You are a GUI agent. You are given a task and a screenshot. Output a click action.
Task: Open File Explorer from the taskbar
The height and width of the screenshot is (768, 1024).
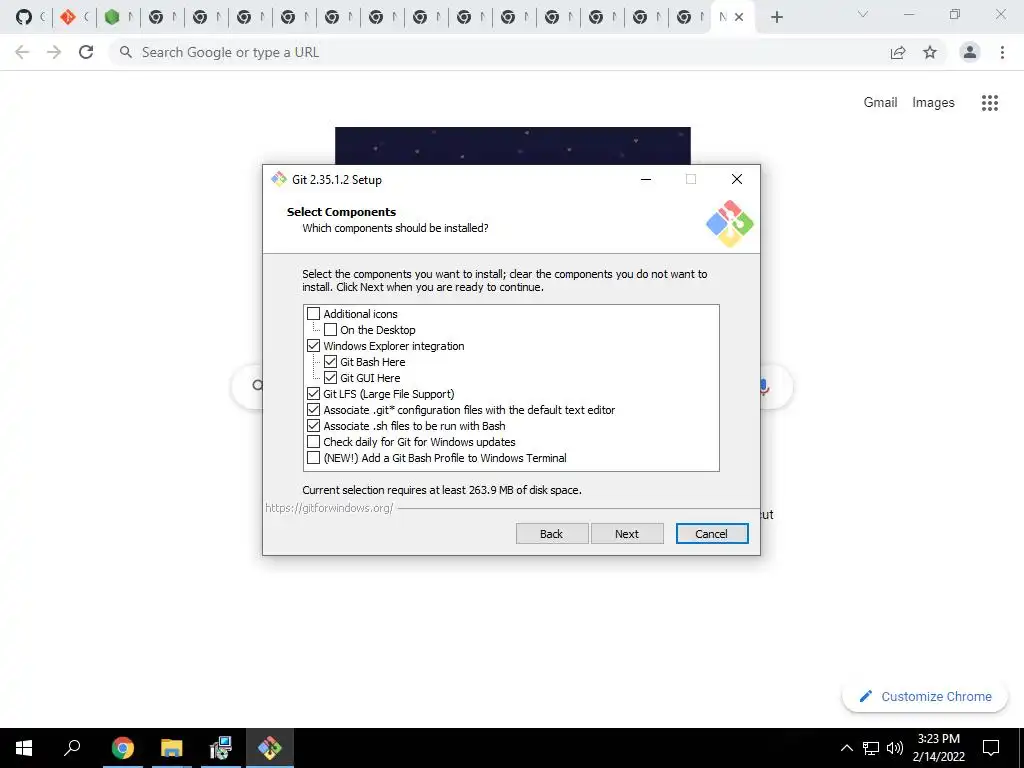(x=172, y=748)
